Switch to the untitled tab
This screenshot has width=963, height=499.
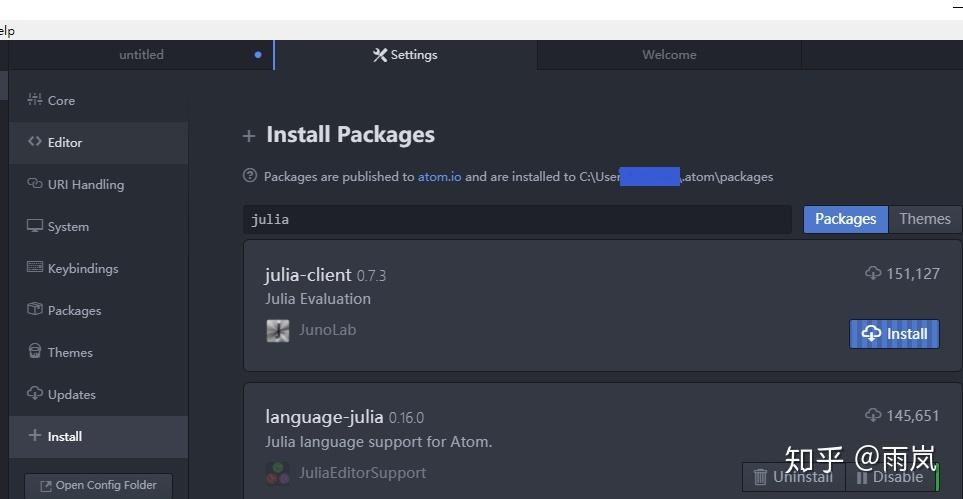[x=141, y=55]
